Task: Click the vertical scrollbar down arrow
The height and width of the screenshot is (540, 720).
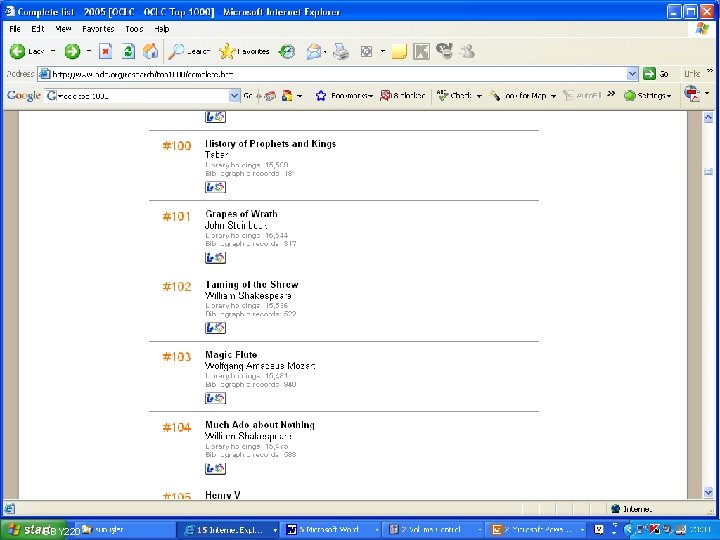Action: coord(708,493)
